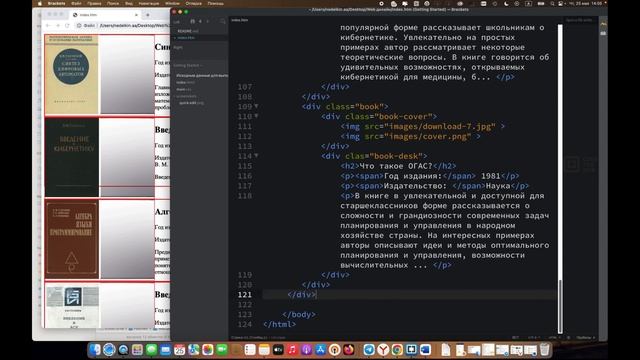640x360 pixels.
Task: Click the first book cover in browser
Action: (x=72, y=74)
